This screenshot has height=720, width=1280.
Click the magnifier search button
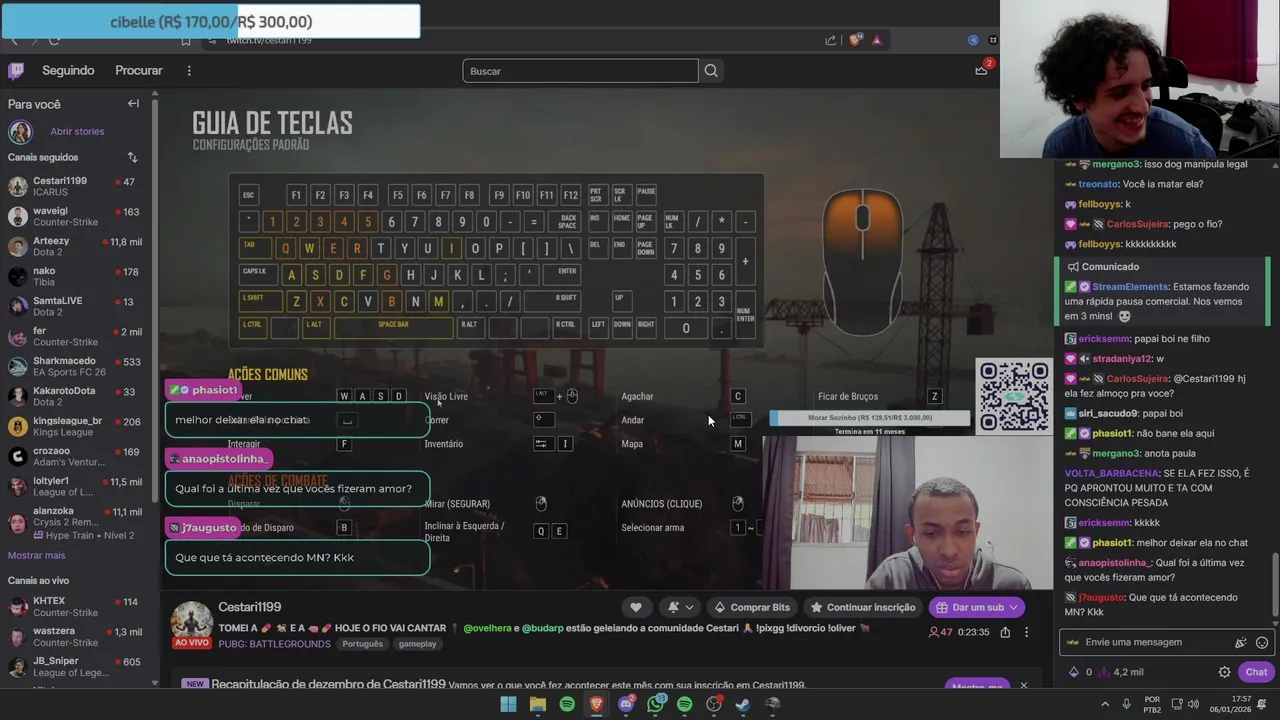click(x=711, y=71)
